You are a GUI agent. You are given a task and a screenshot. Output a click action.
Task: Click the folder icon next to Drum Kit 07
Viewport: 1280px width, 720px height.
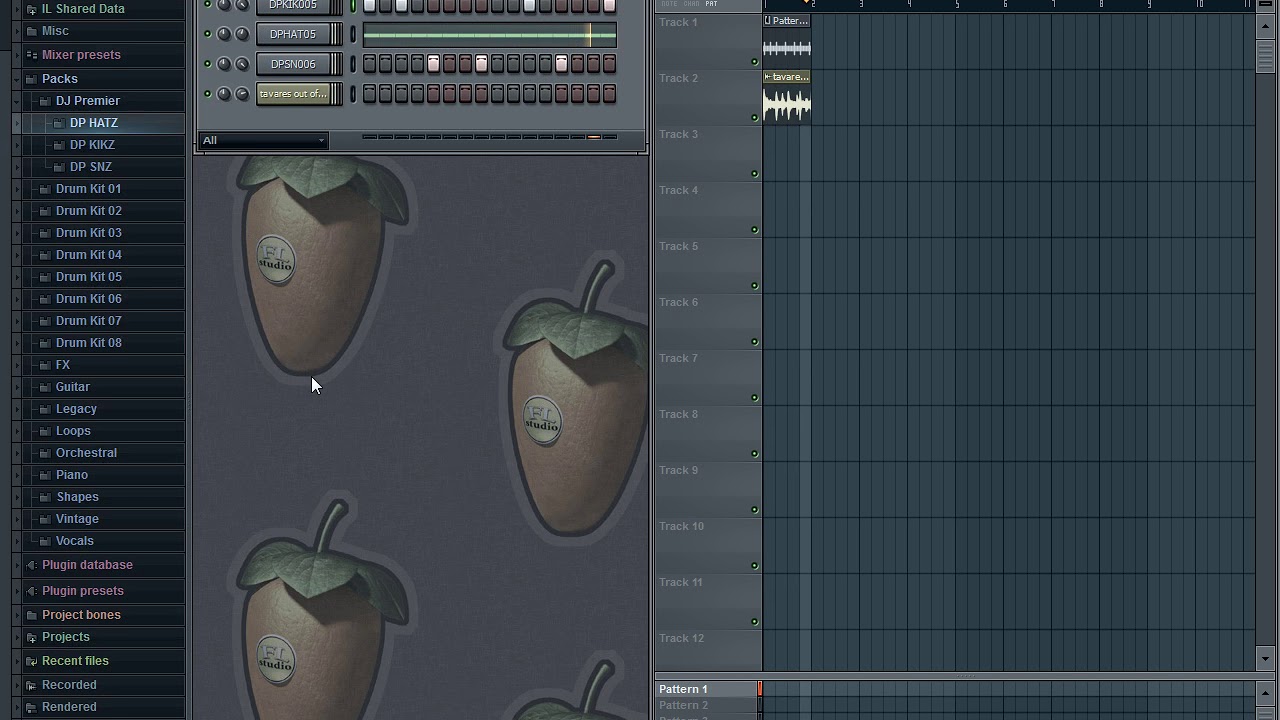[x=45, y=321]
